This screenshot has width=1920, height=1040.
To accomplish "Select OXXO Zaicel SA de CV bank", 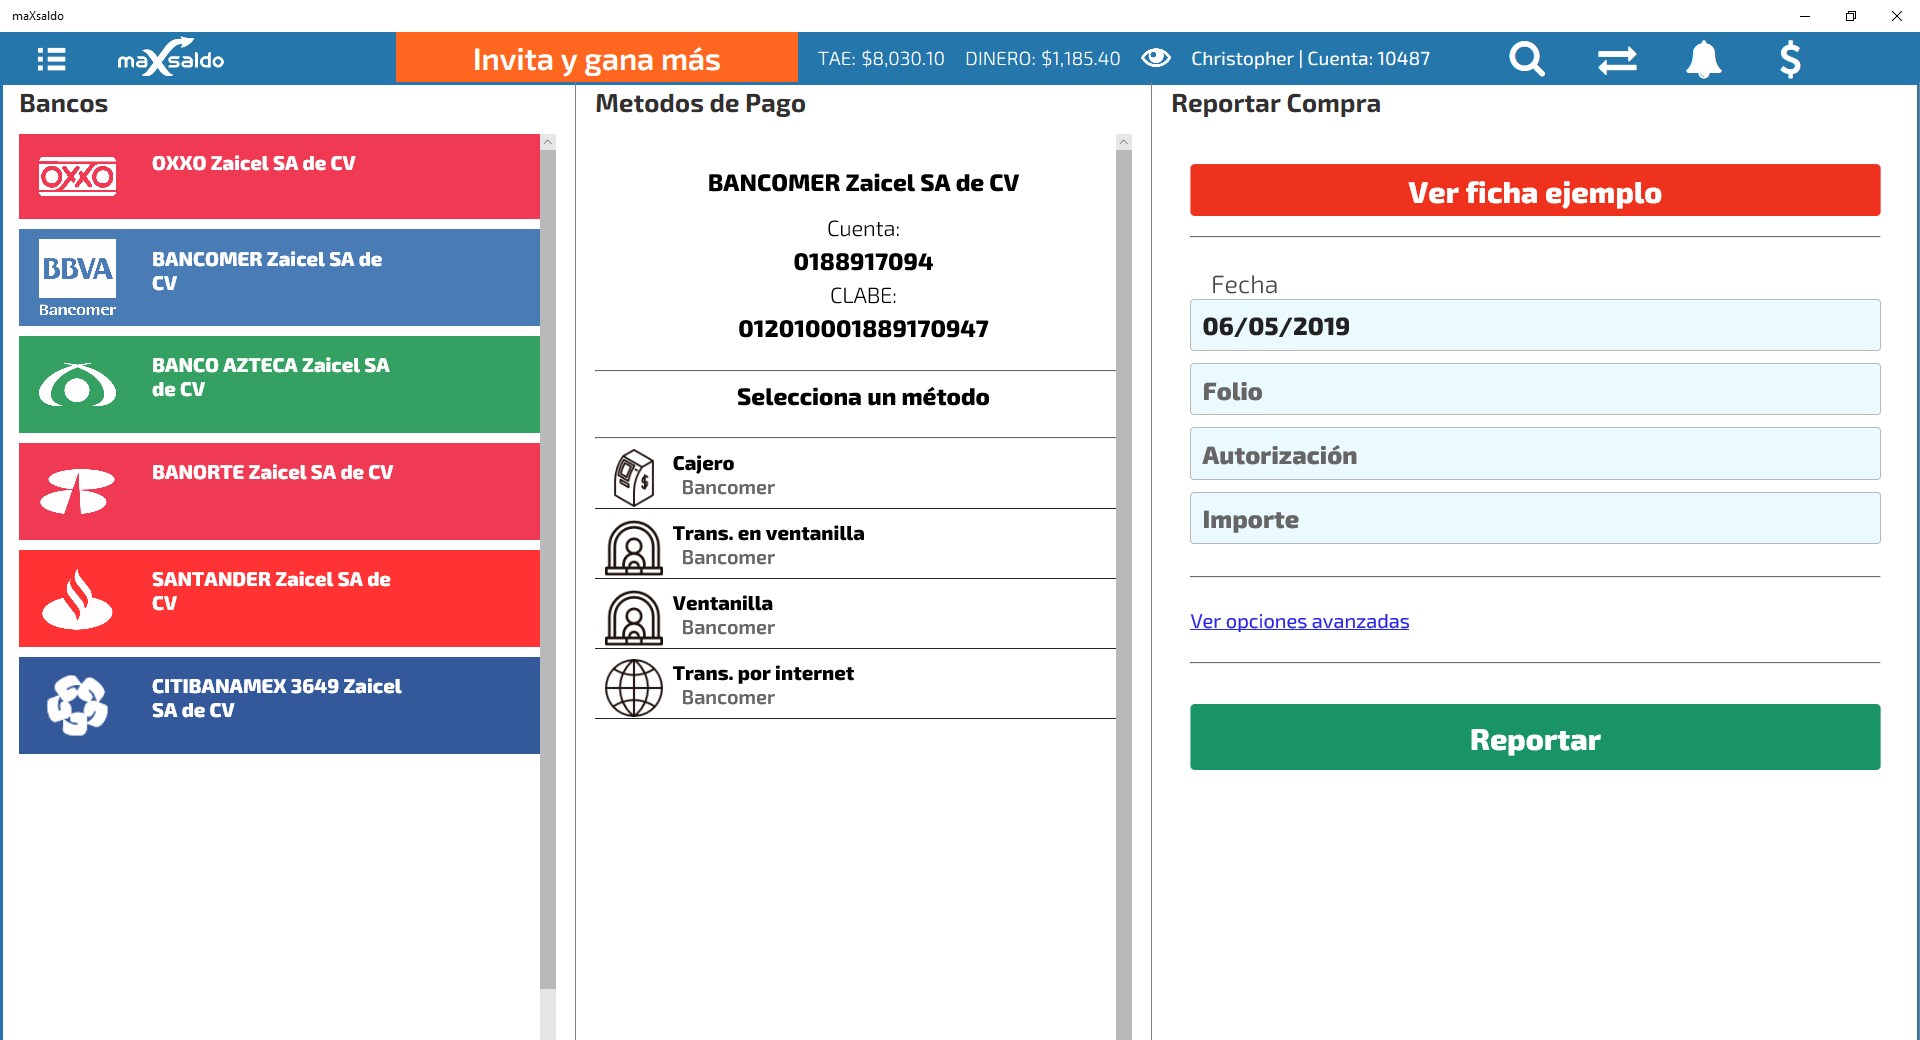I will 279,176.
